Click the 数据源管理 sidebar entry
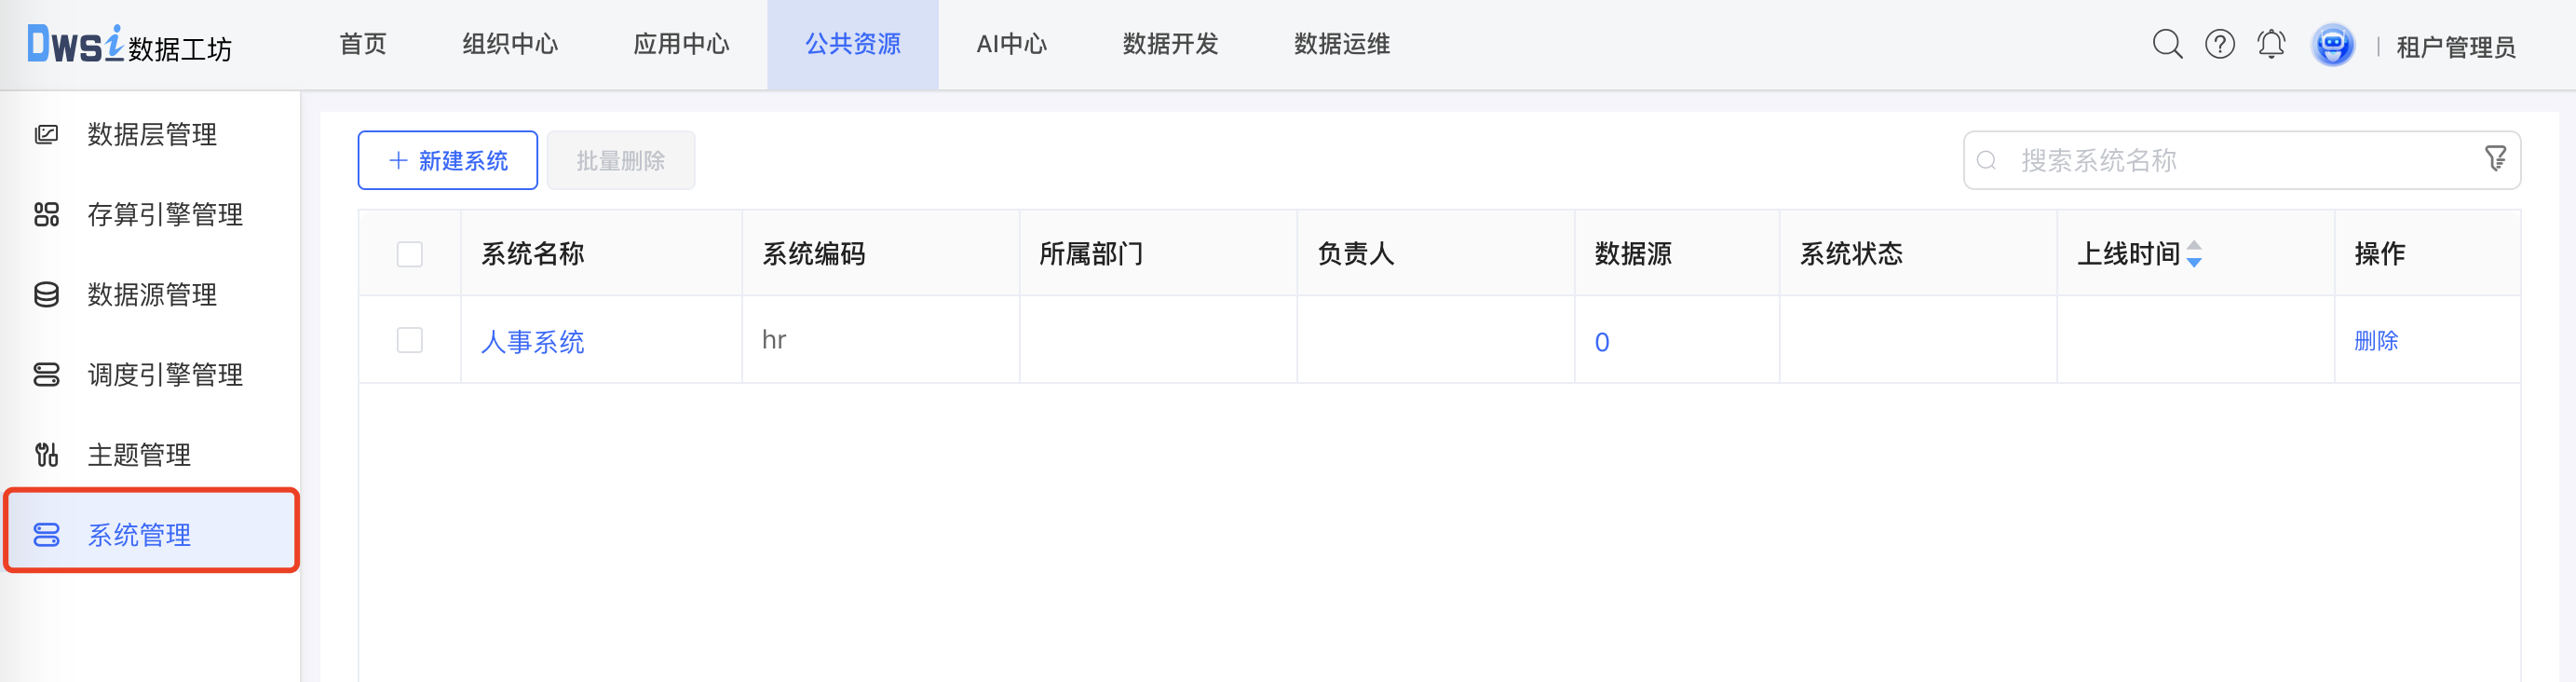Image resolution: width=2576 pixels, height=682 pixels. point(153,295)
